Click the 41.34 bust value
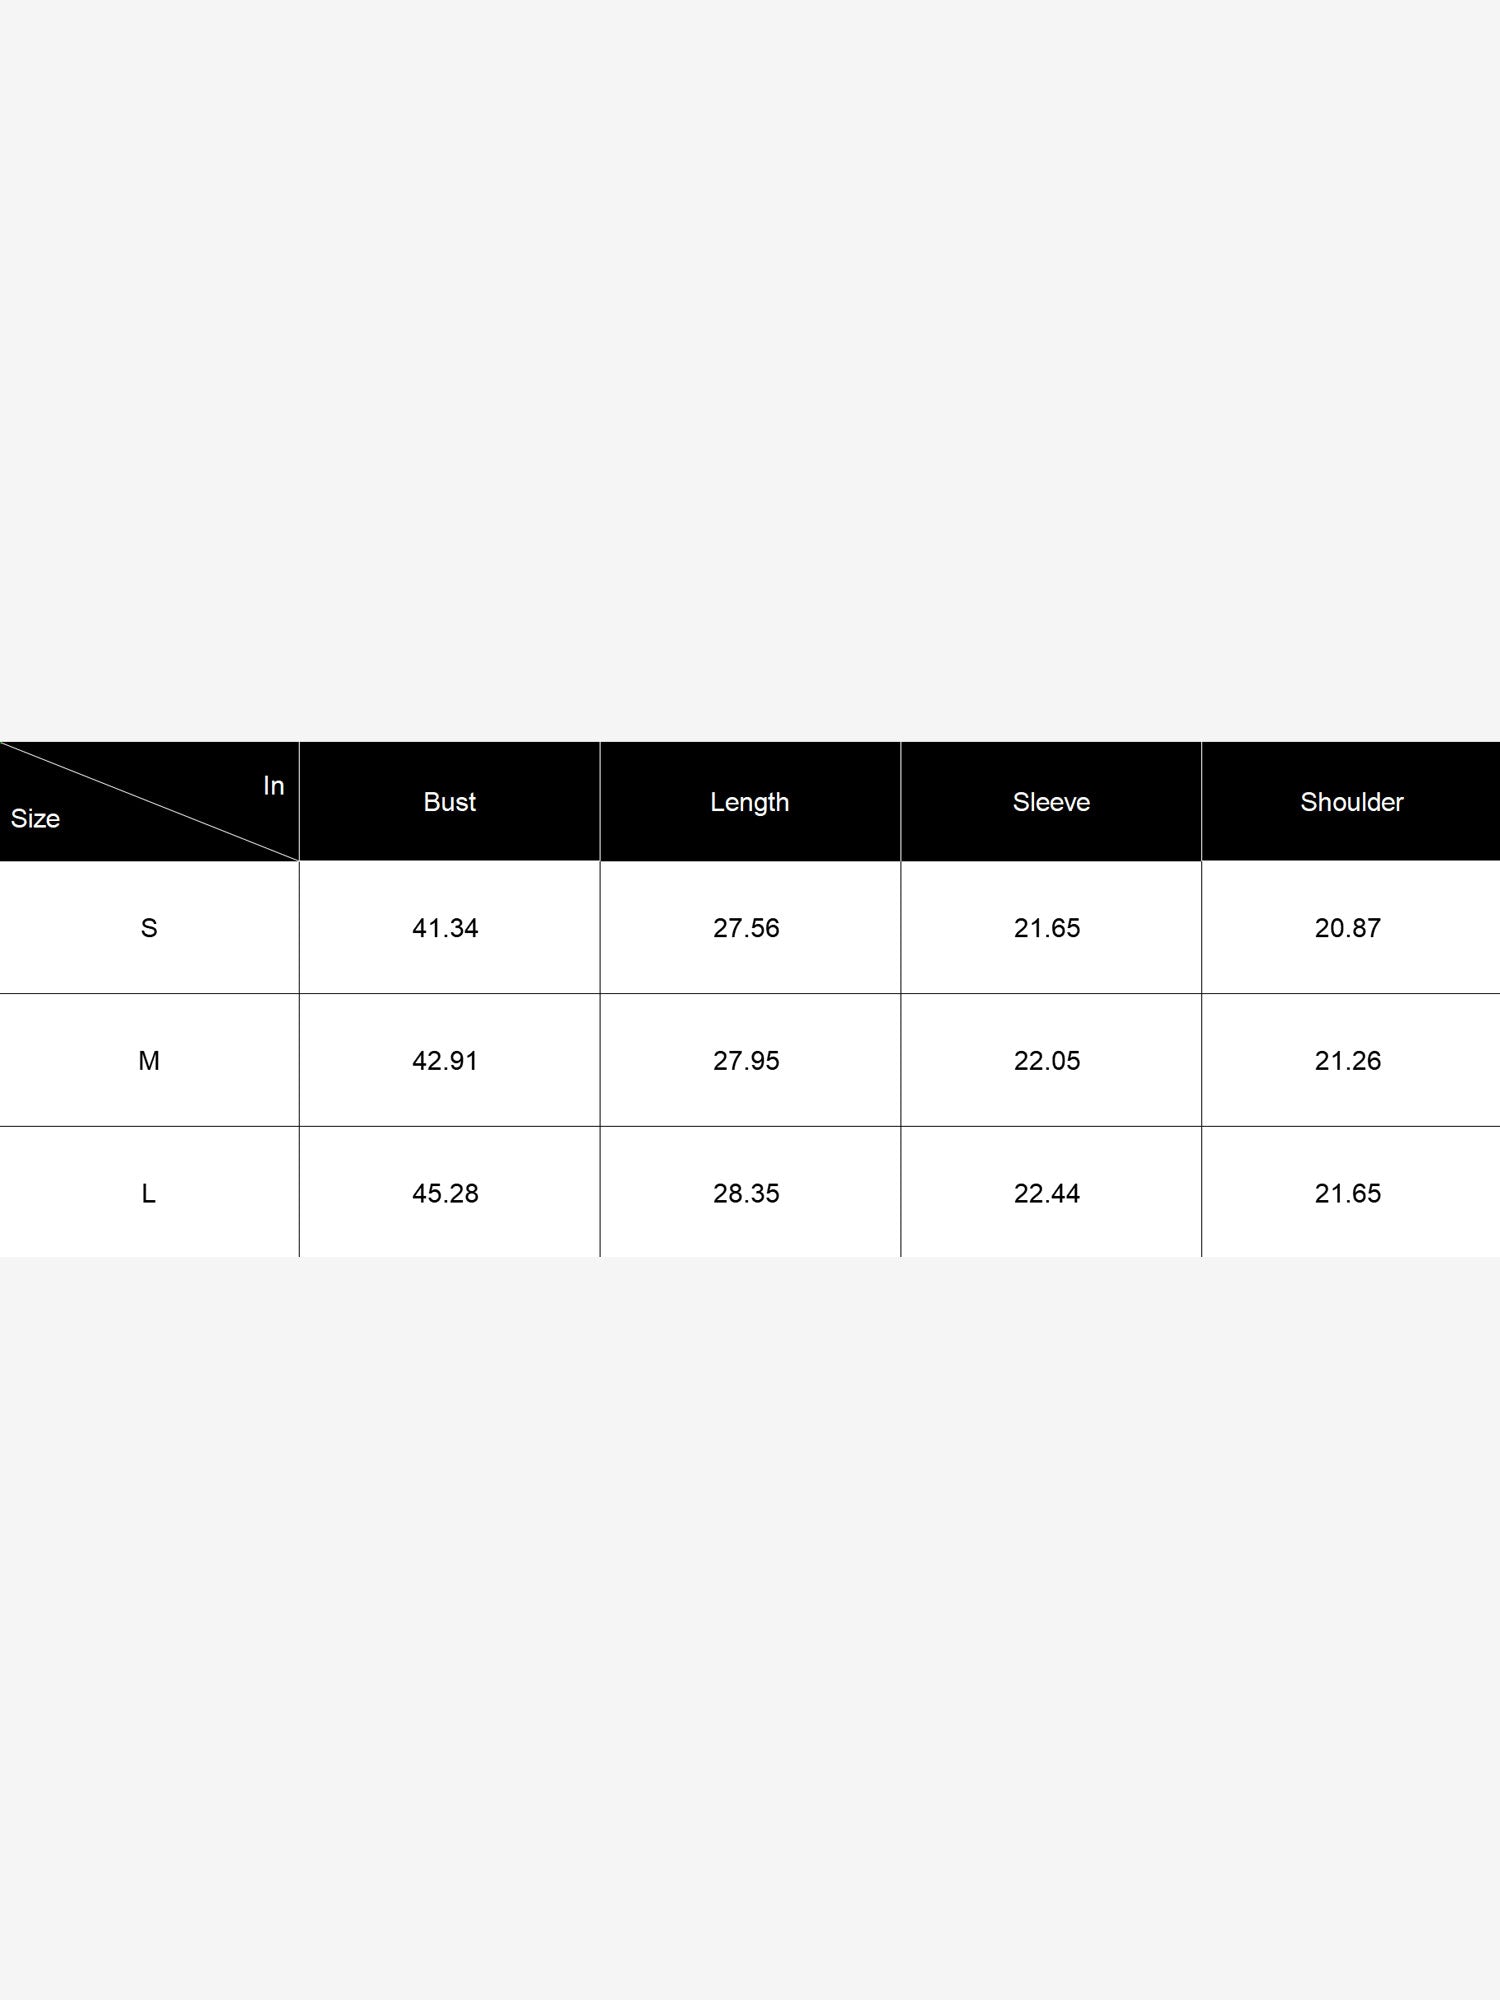This screenshot has height=2000, width=1500. pos(445,928)
